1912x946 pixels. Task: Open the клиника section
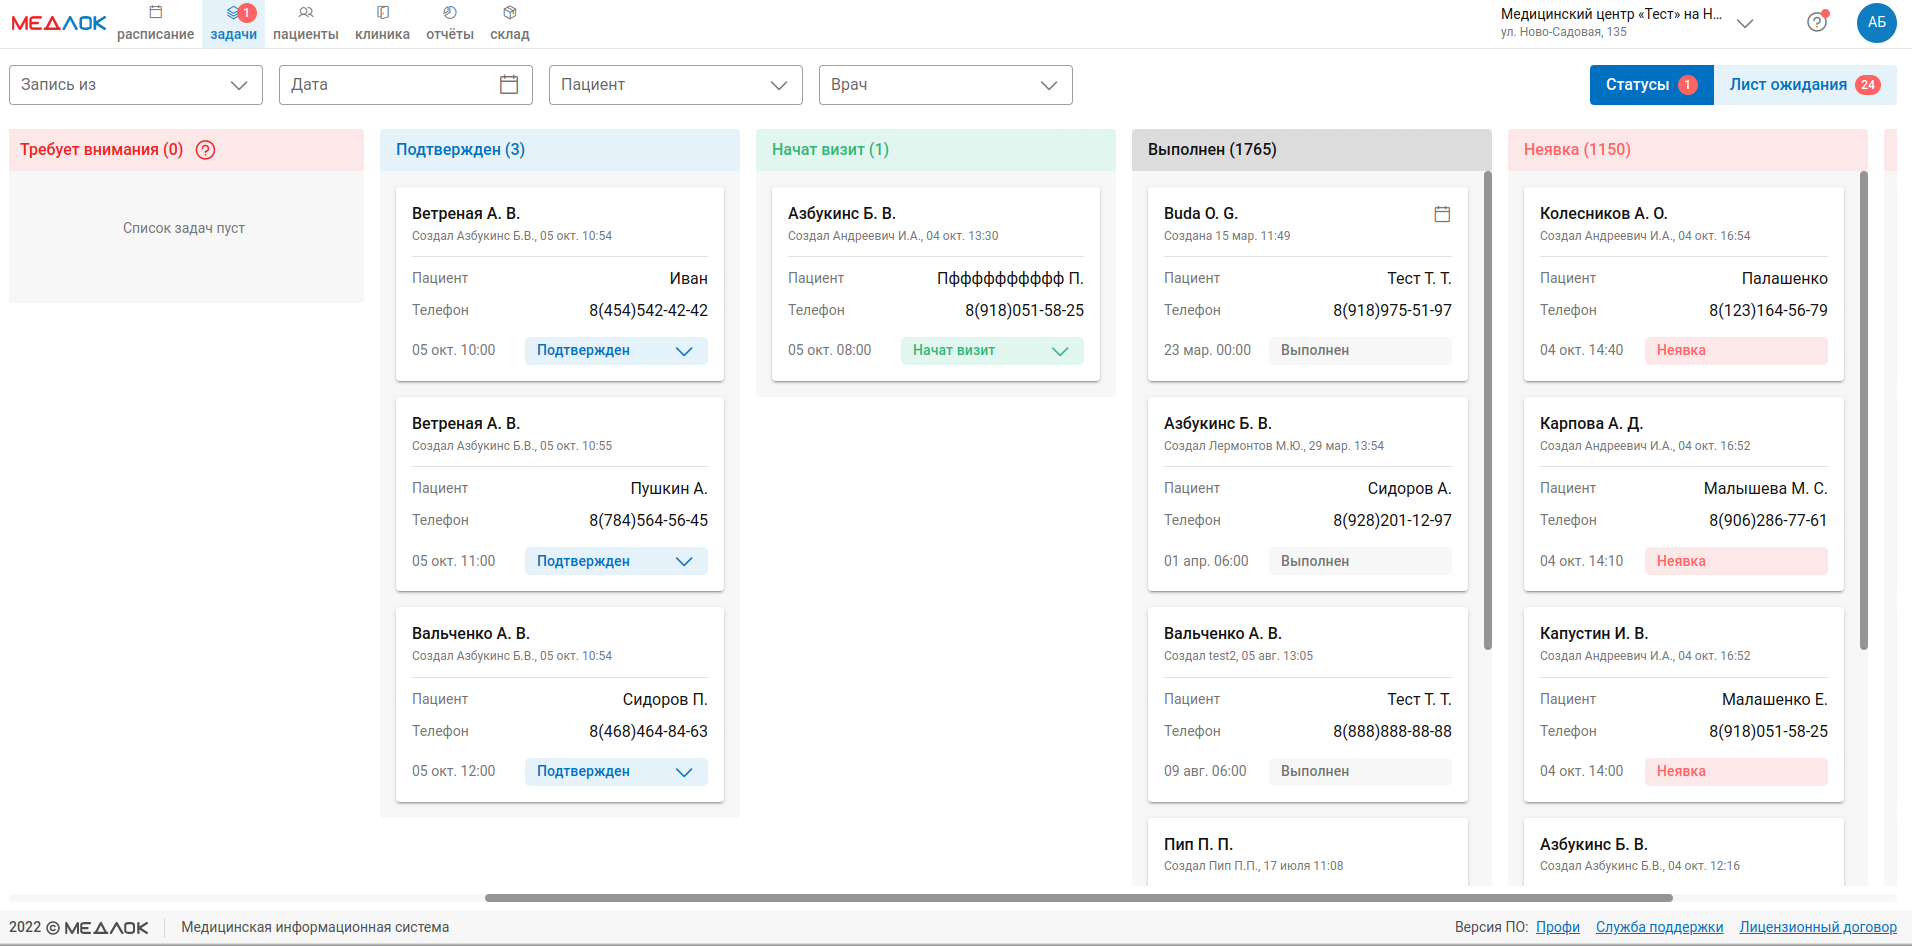382,23
